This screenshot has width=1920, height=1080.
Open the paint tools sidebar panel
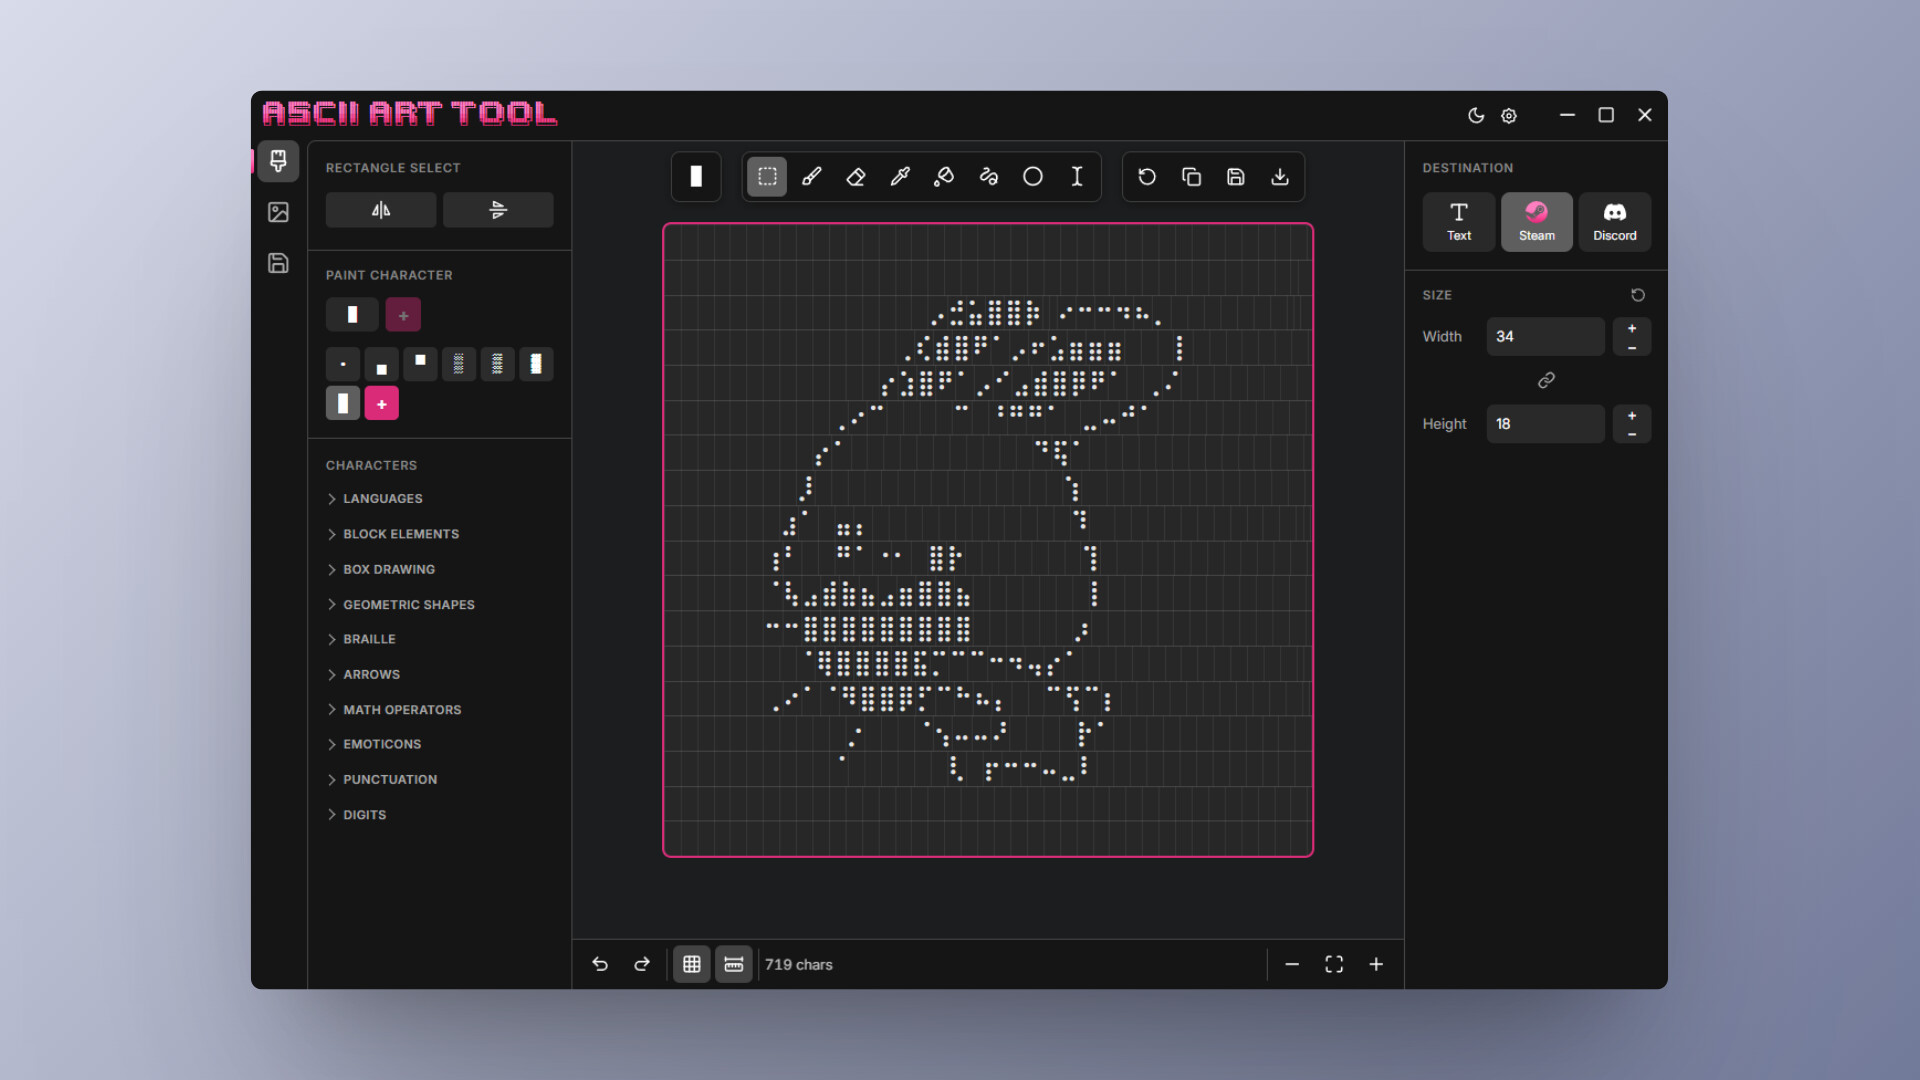tap(278, 161)
